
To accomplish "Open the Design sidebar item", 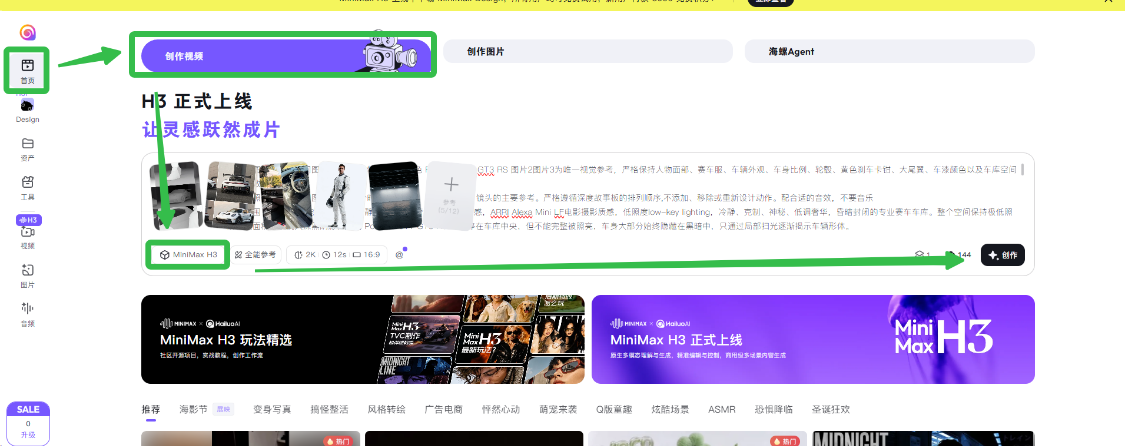I will (x=27, y=110).
